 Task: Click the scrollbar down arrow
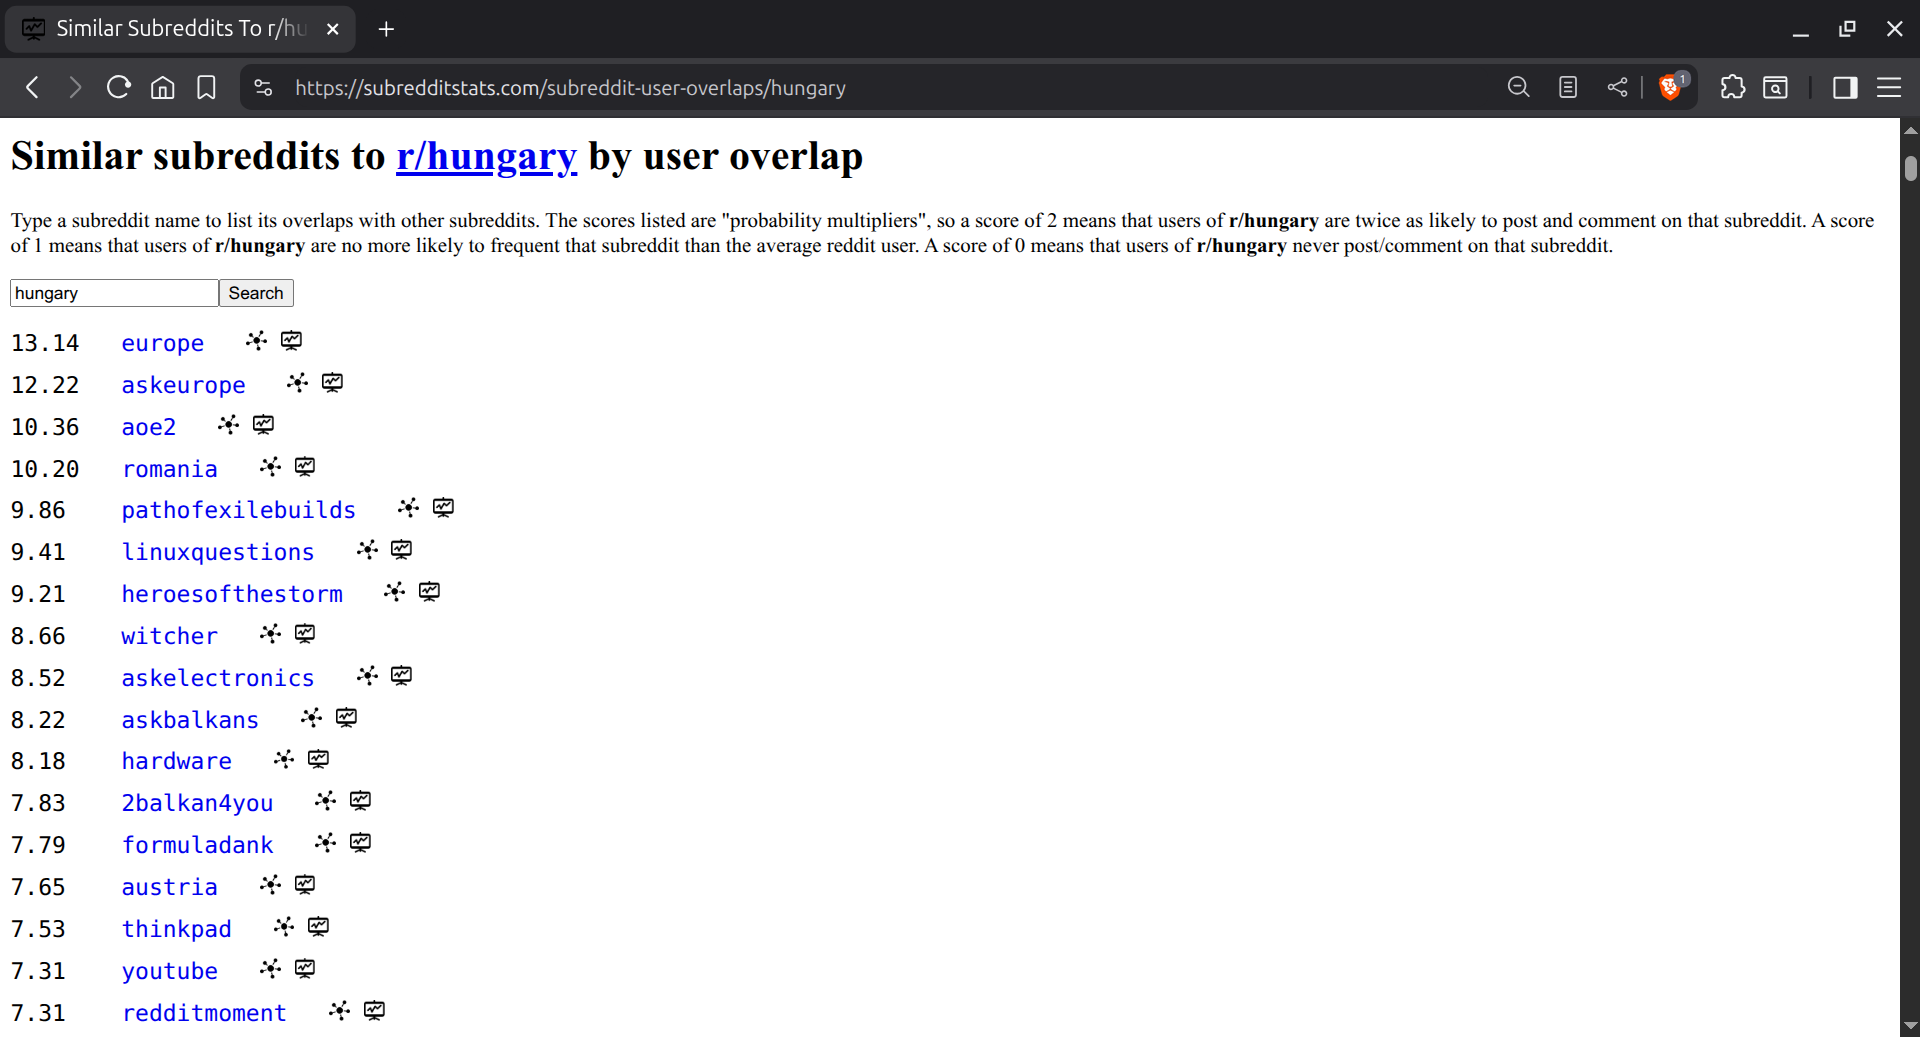point(1911,1026)
